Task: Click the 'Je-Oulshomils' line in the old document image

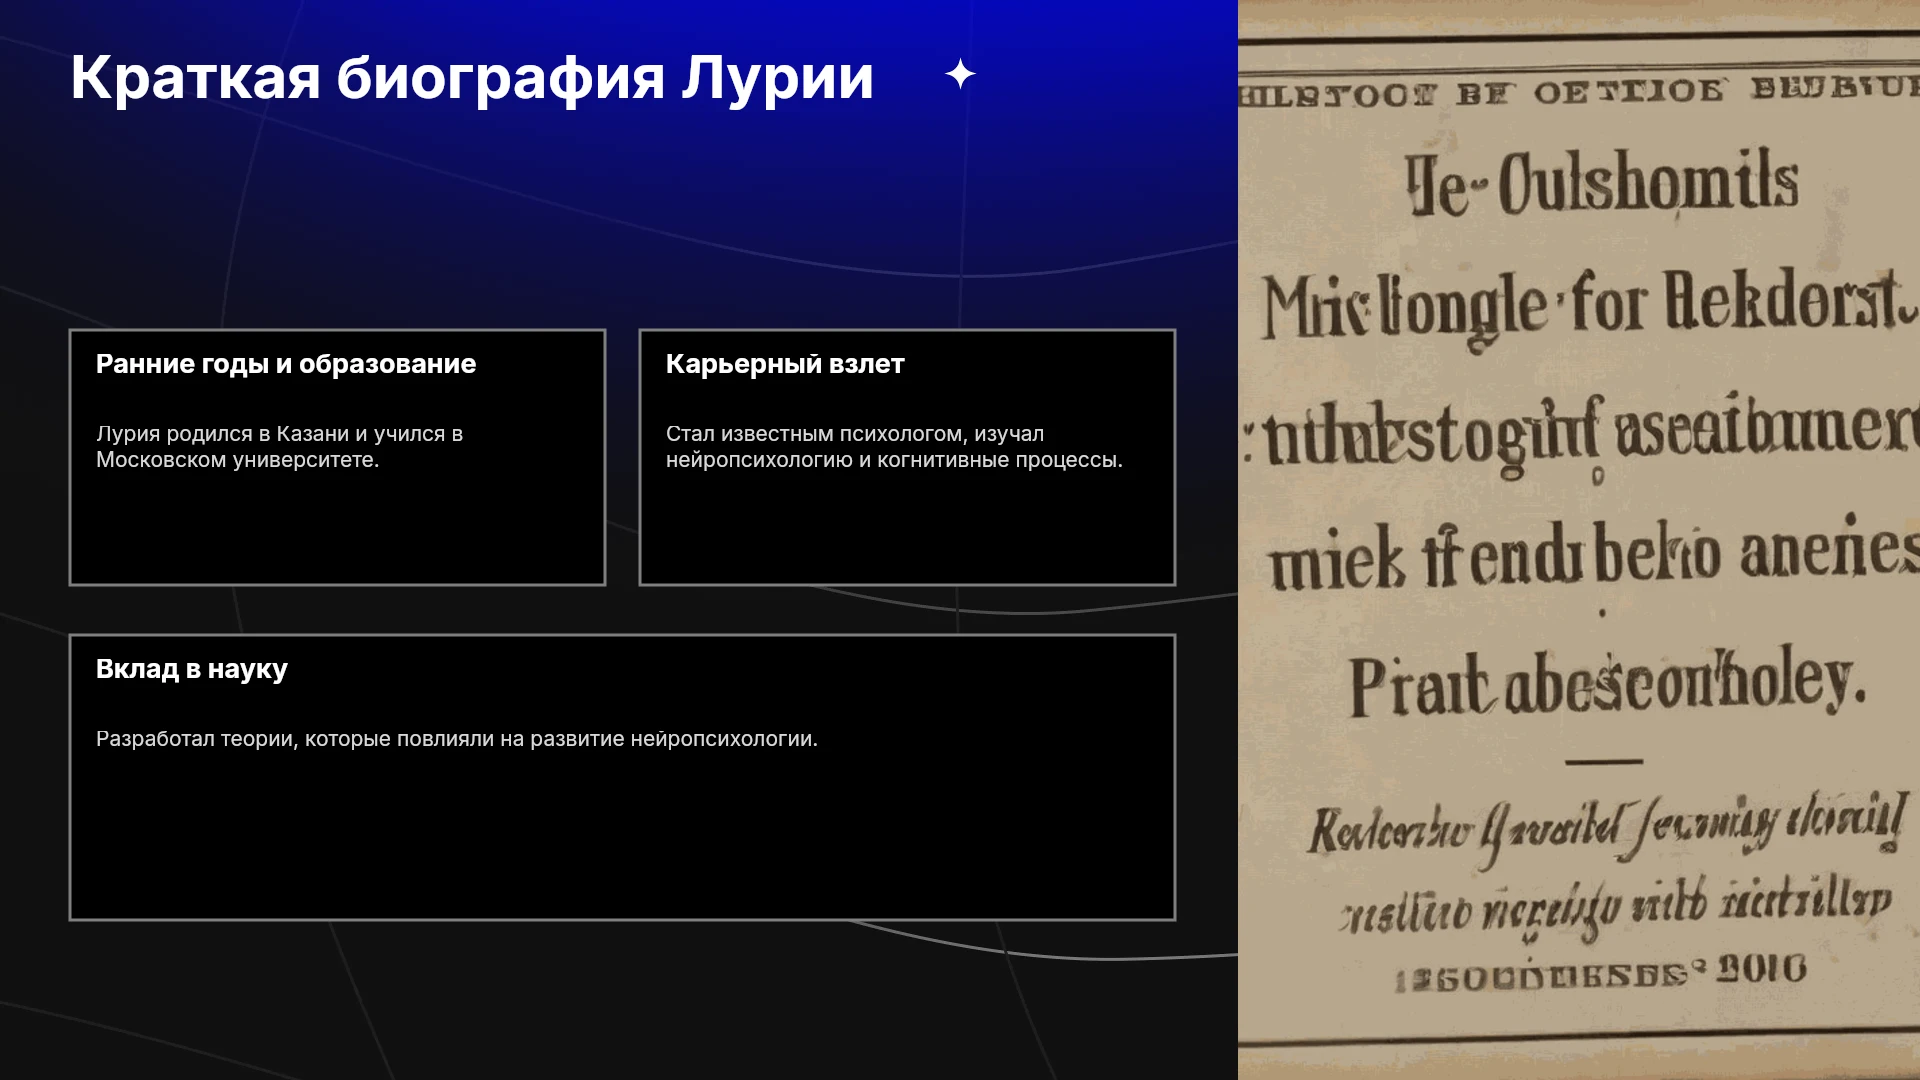Action: (1602, 184)
